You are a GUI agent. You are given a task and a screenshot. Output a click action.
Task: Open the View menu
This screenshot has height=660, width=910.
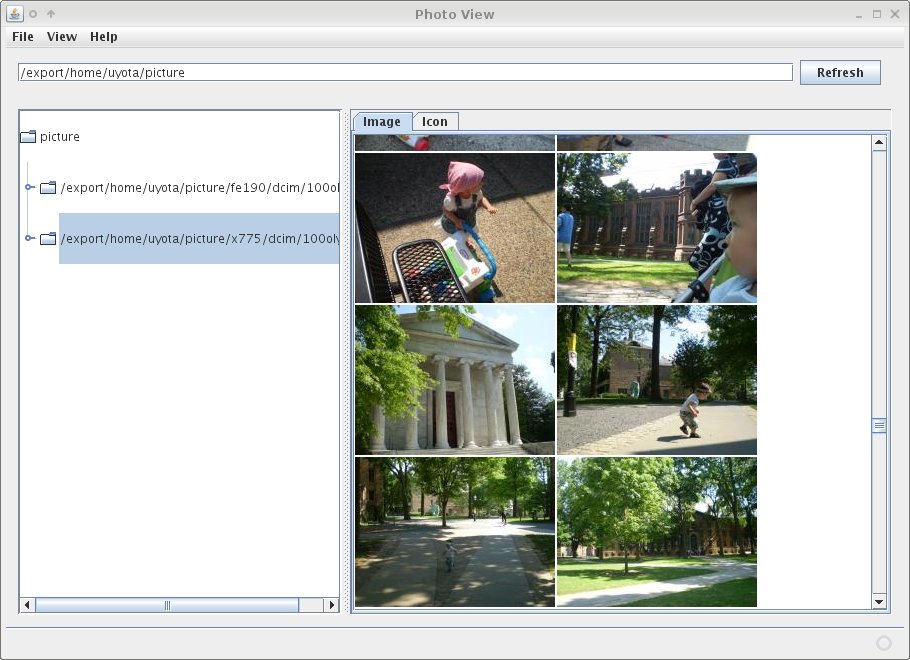point(62,37)
